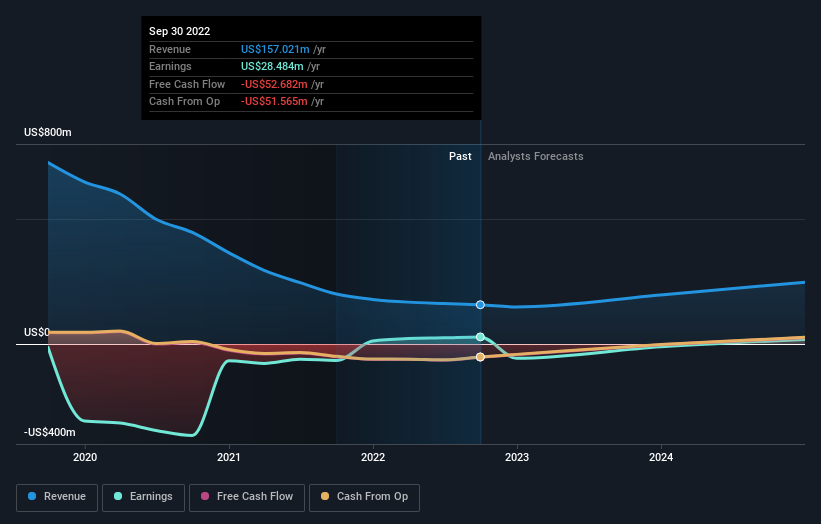Click the 2024 x-axis label

[x=661, y=457]
